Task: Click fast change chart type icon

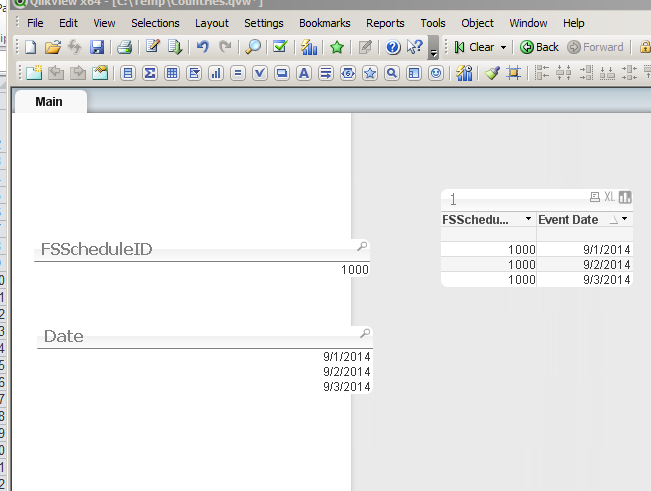Action: [x=624, y=197]
